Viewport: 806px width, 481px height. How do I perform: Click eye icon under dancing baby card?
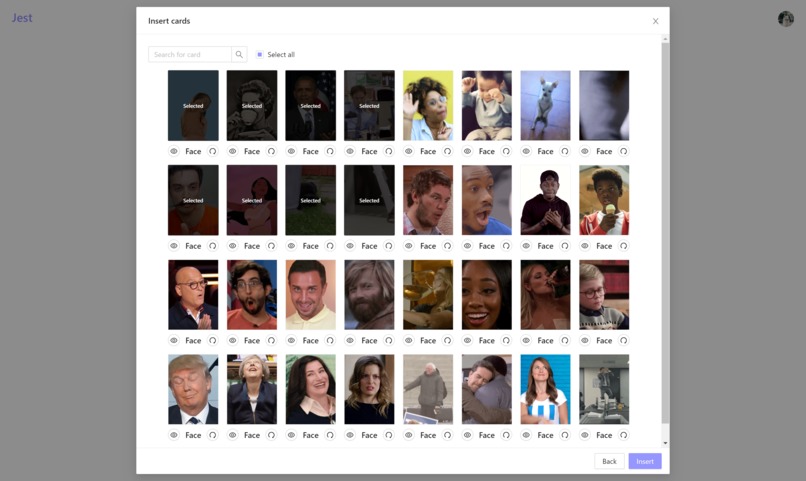467,151
